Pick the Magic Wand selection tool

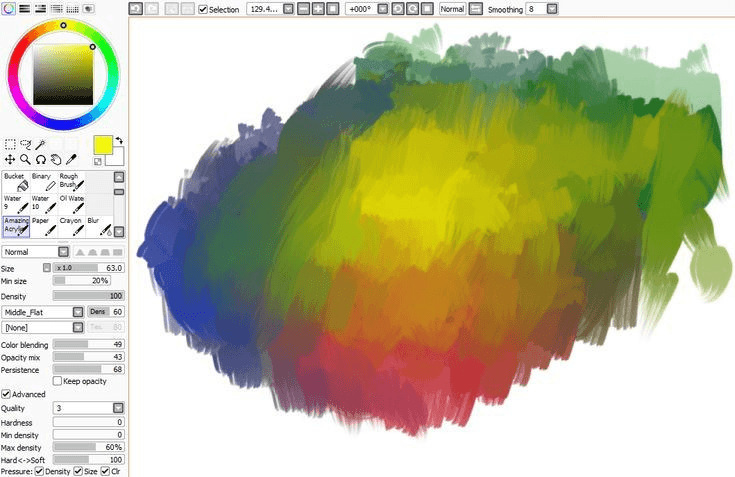(41, 145)
